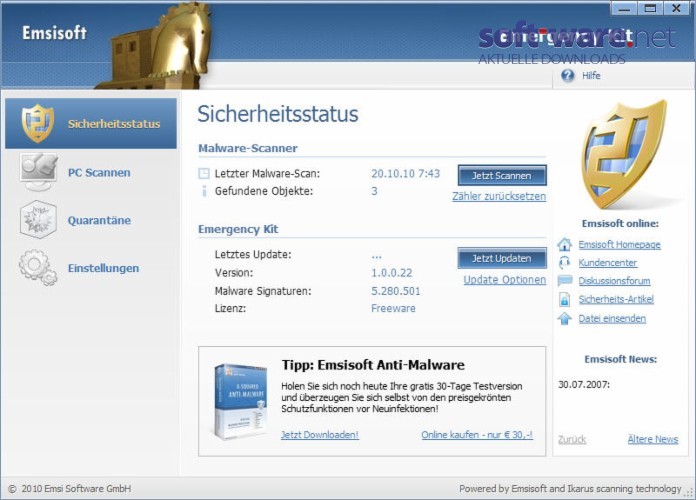Follow the Jetzt Downloaden! link
Screen dimensions: 696x500
(x=320, y=435)
